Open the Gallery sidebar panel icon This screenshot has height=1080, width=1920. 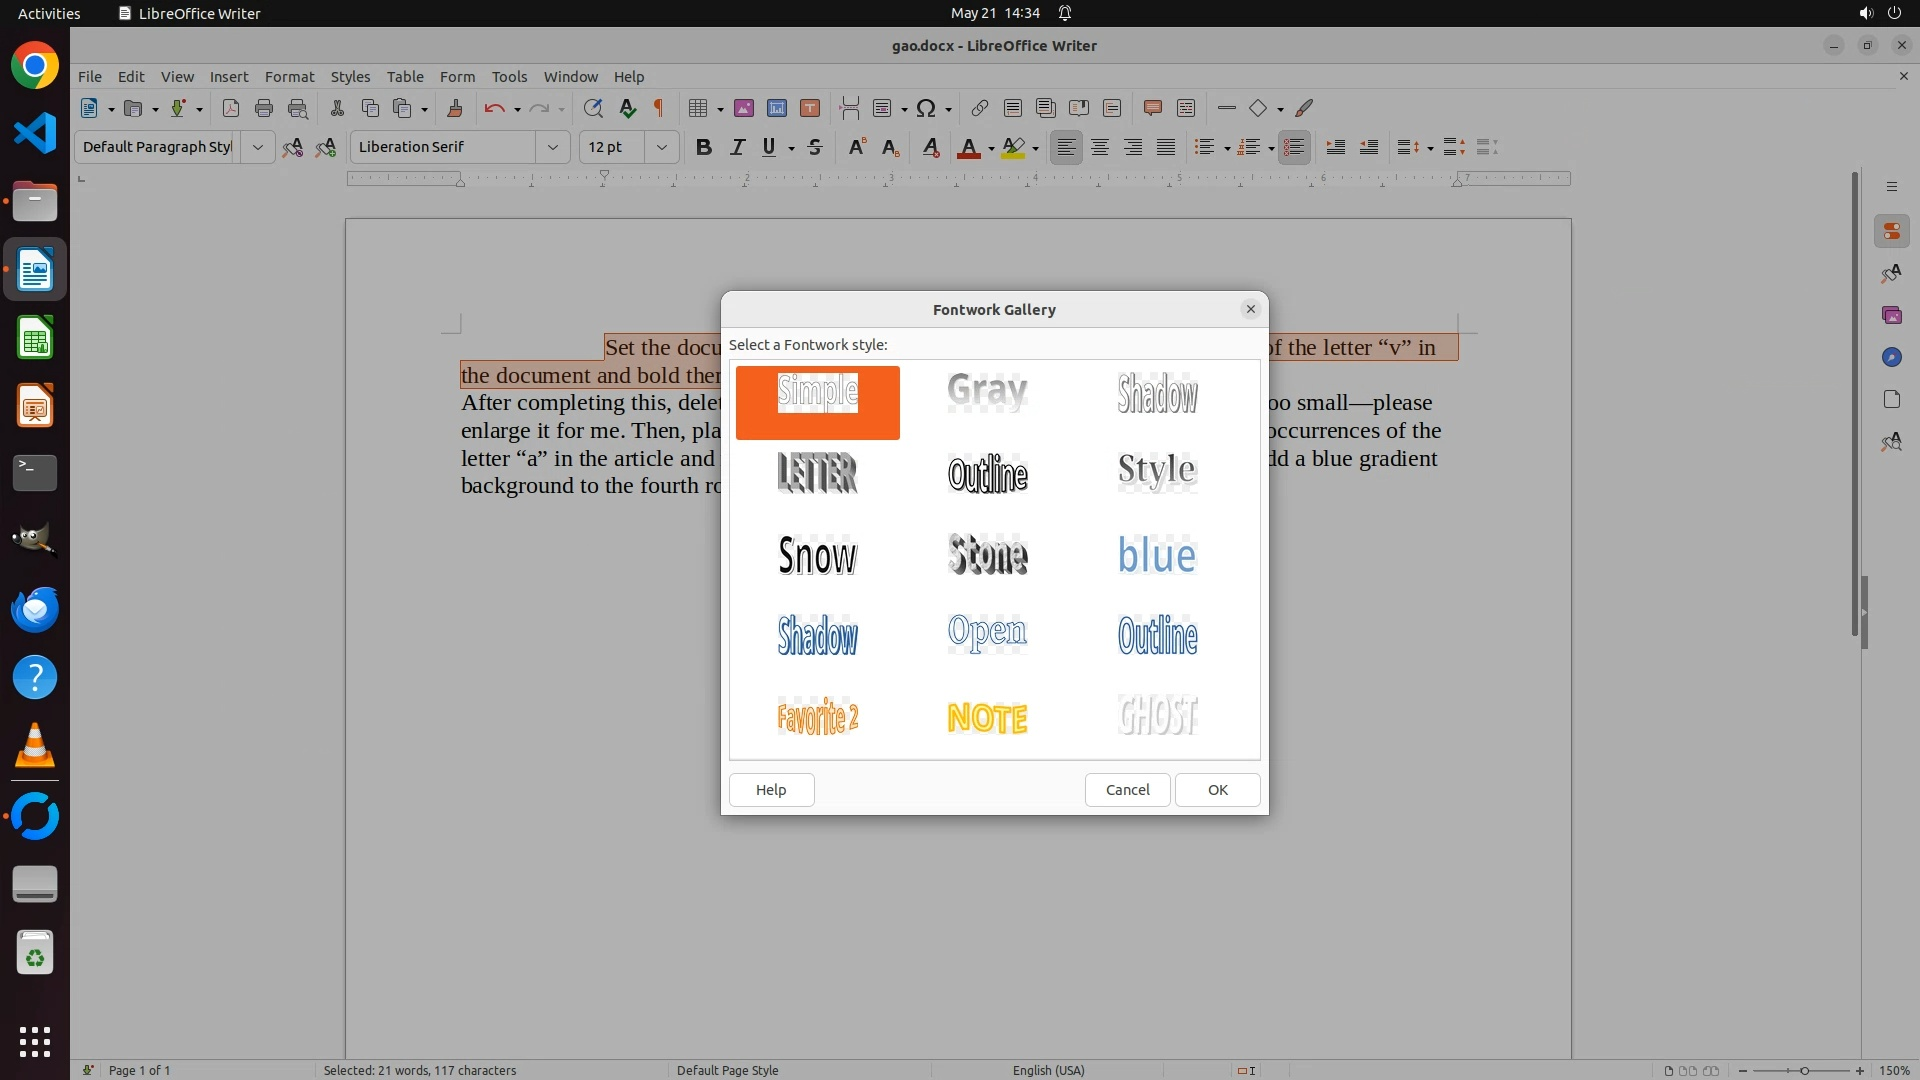click(x=1891, y=315)
